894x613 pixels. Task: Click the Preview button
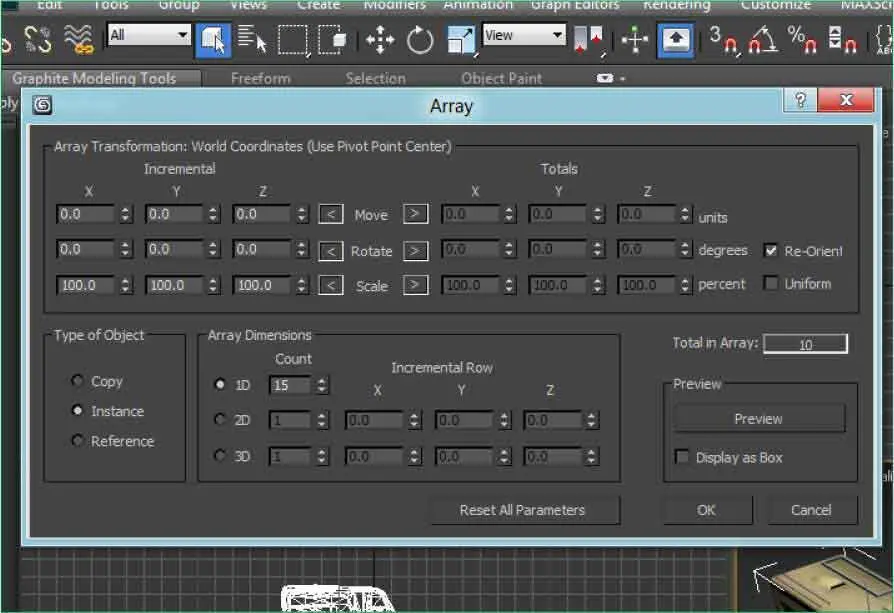pos(758,419)
